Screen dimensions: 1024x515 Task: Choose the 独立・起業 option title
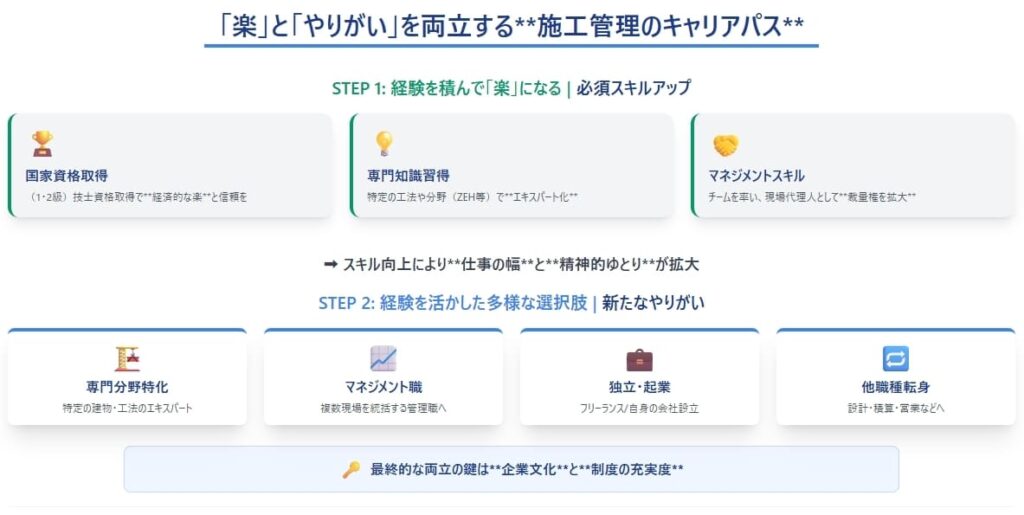(x=639, y=387)
